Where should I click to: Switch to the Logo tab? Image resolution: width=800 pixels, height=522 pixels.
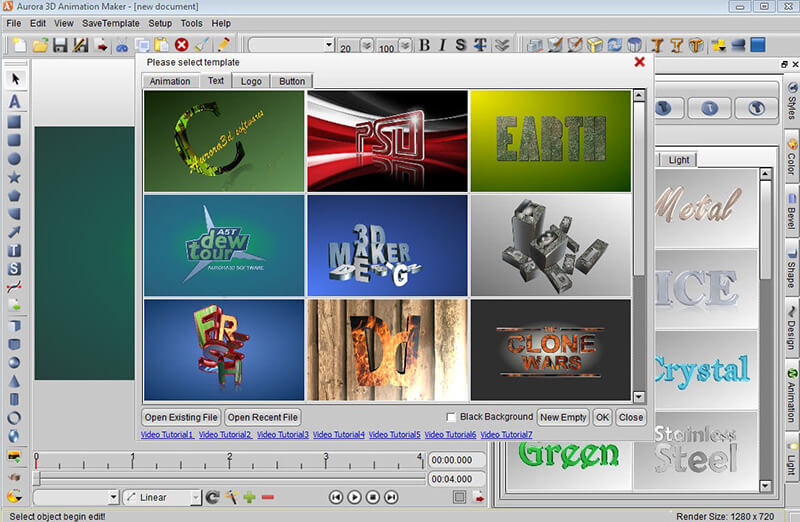(x=251, y=81)
